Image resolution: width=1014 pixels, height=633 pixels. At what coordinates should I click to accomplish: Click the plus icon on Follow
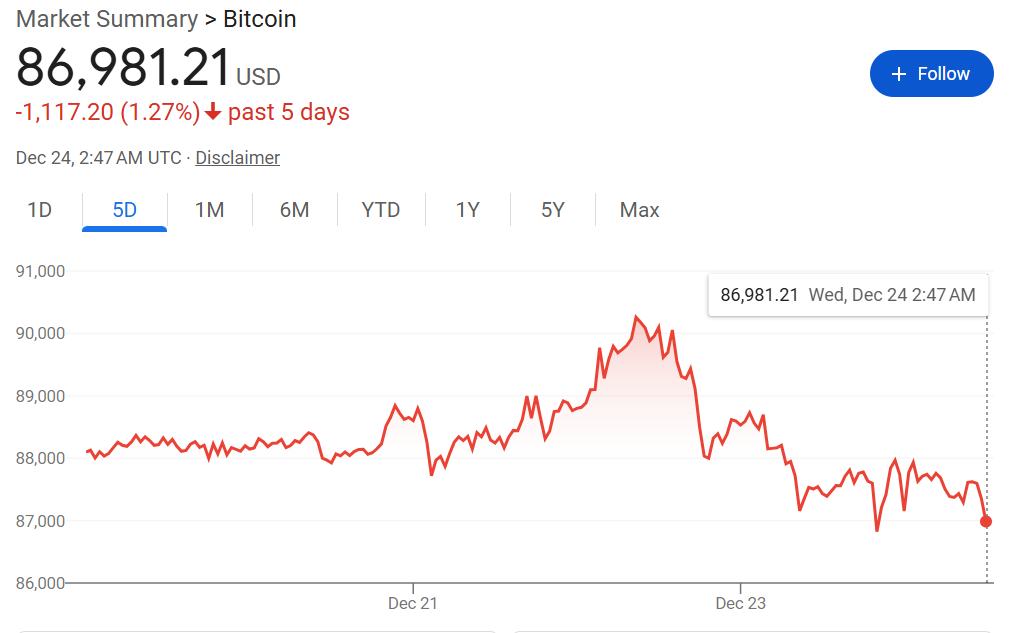click(x=898, y=74)
